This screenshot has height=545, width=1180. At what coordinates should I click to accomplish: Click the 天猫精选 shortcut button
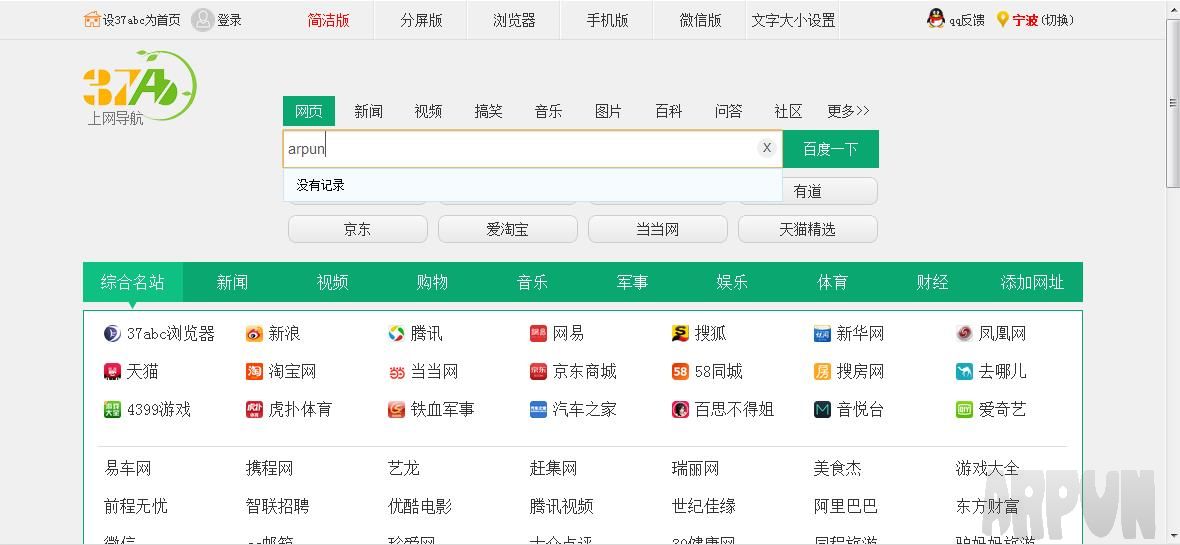coord(807,230)
